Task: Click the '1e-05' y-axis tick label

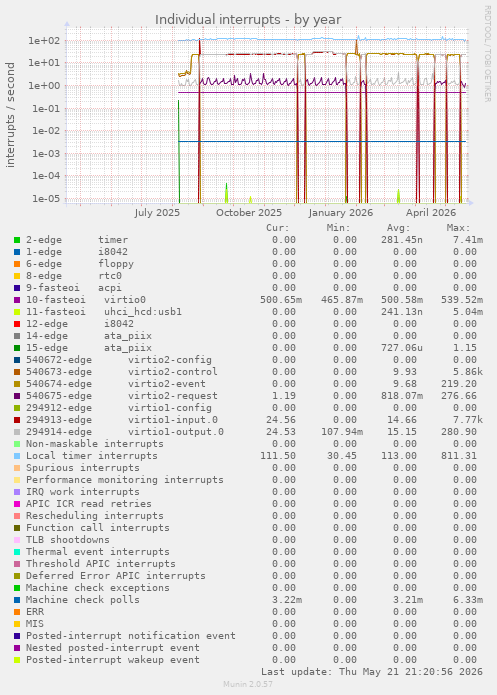Action: [x=46, y=199]
